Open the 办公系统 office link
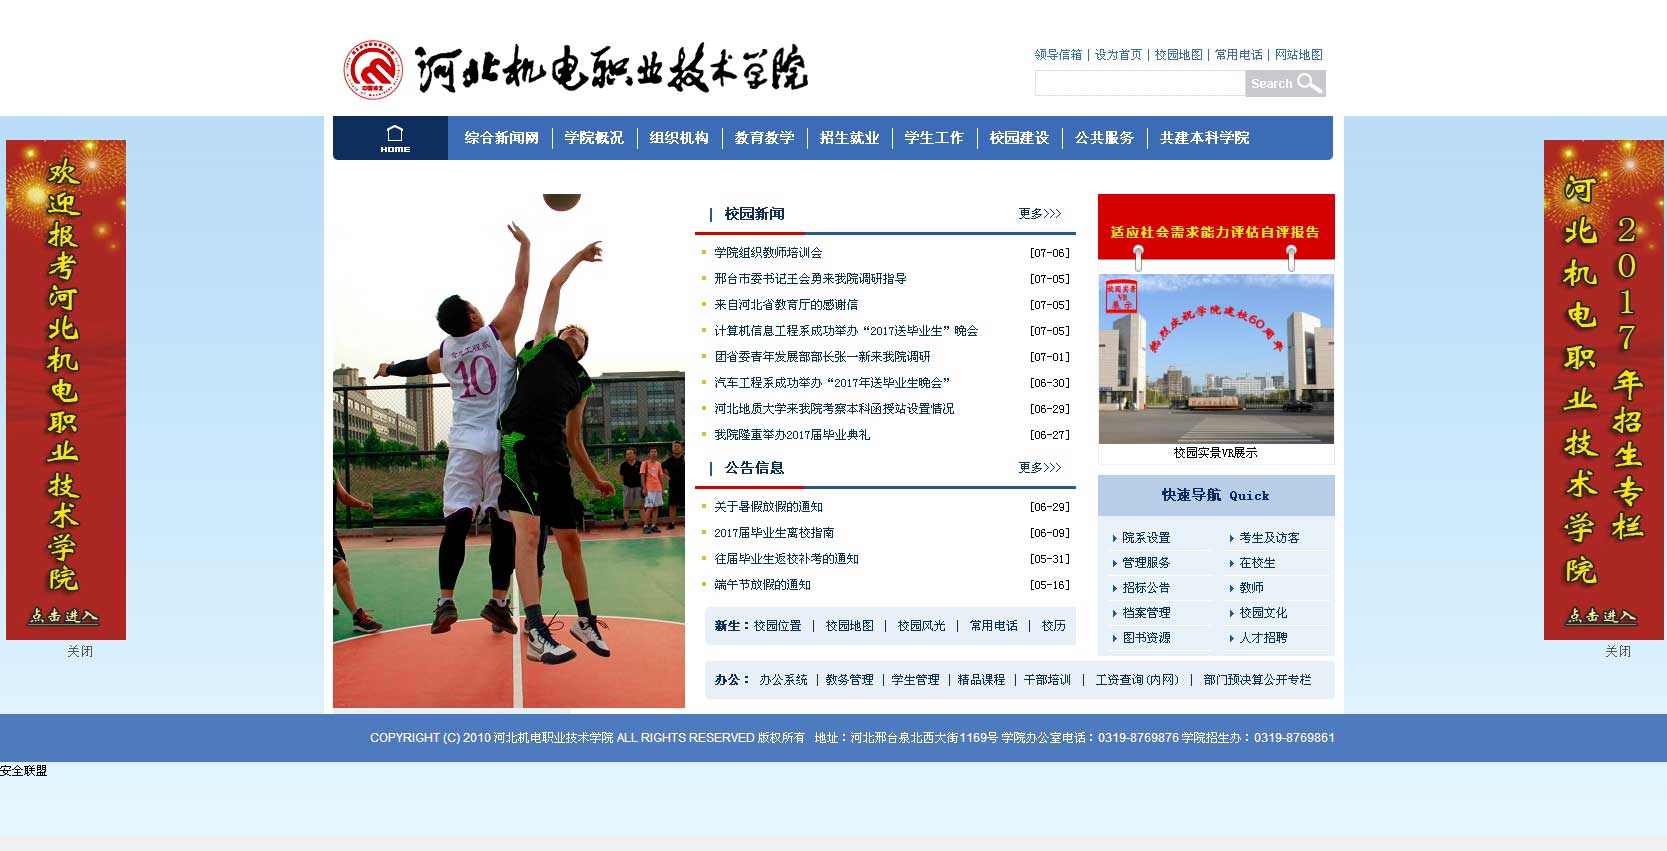The image size is (1667, 851). coord(782,680)
